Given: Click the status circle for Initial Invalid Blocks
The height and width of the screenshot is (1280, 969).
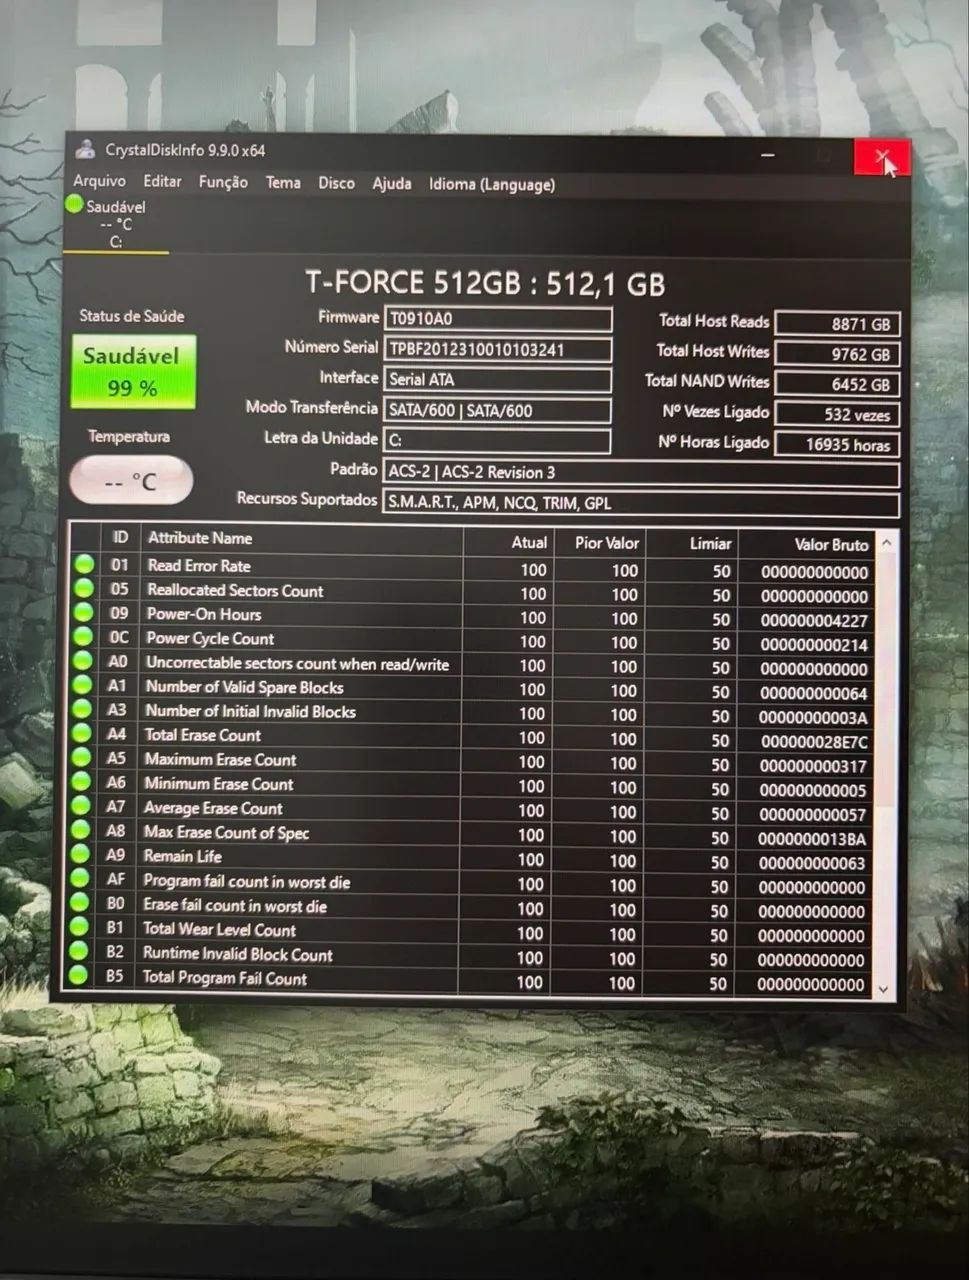Looking at the screenshot, I should coord(83,709).
